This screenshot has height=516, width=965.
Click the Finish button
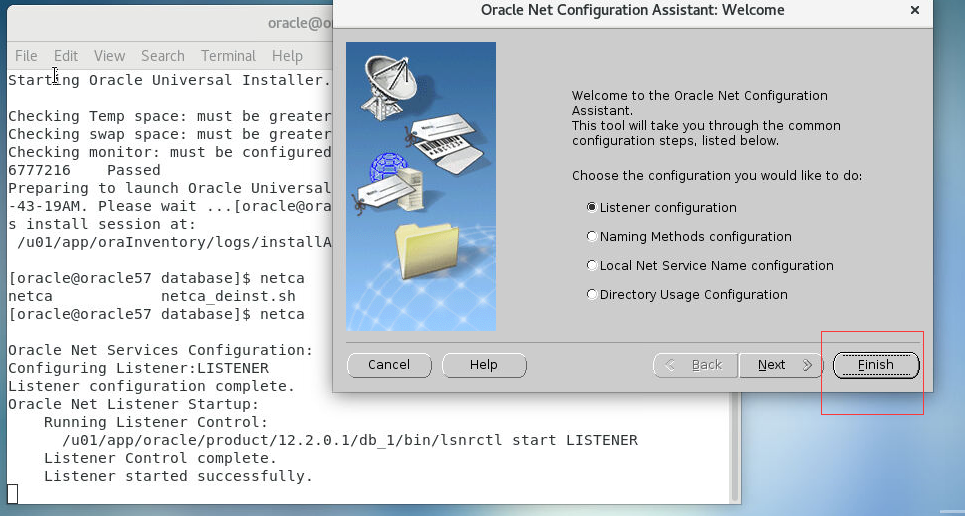click(x=876, y=365)
